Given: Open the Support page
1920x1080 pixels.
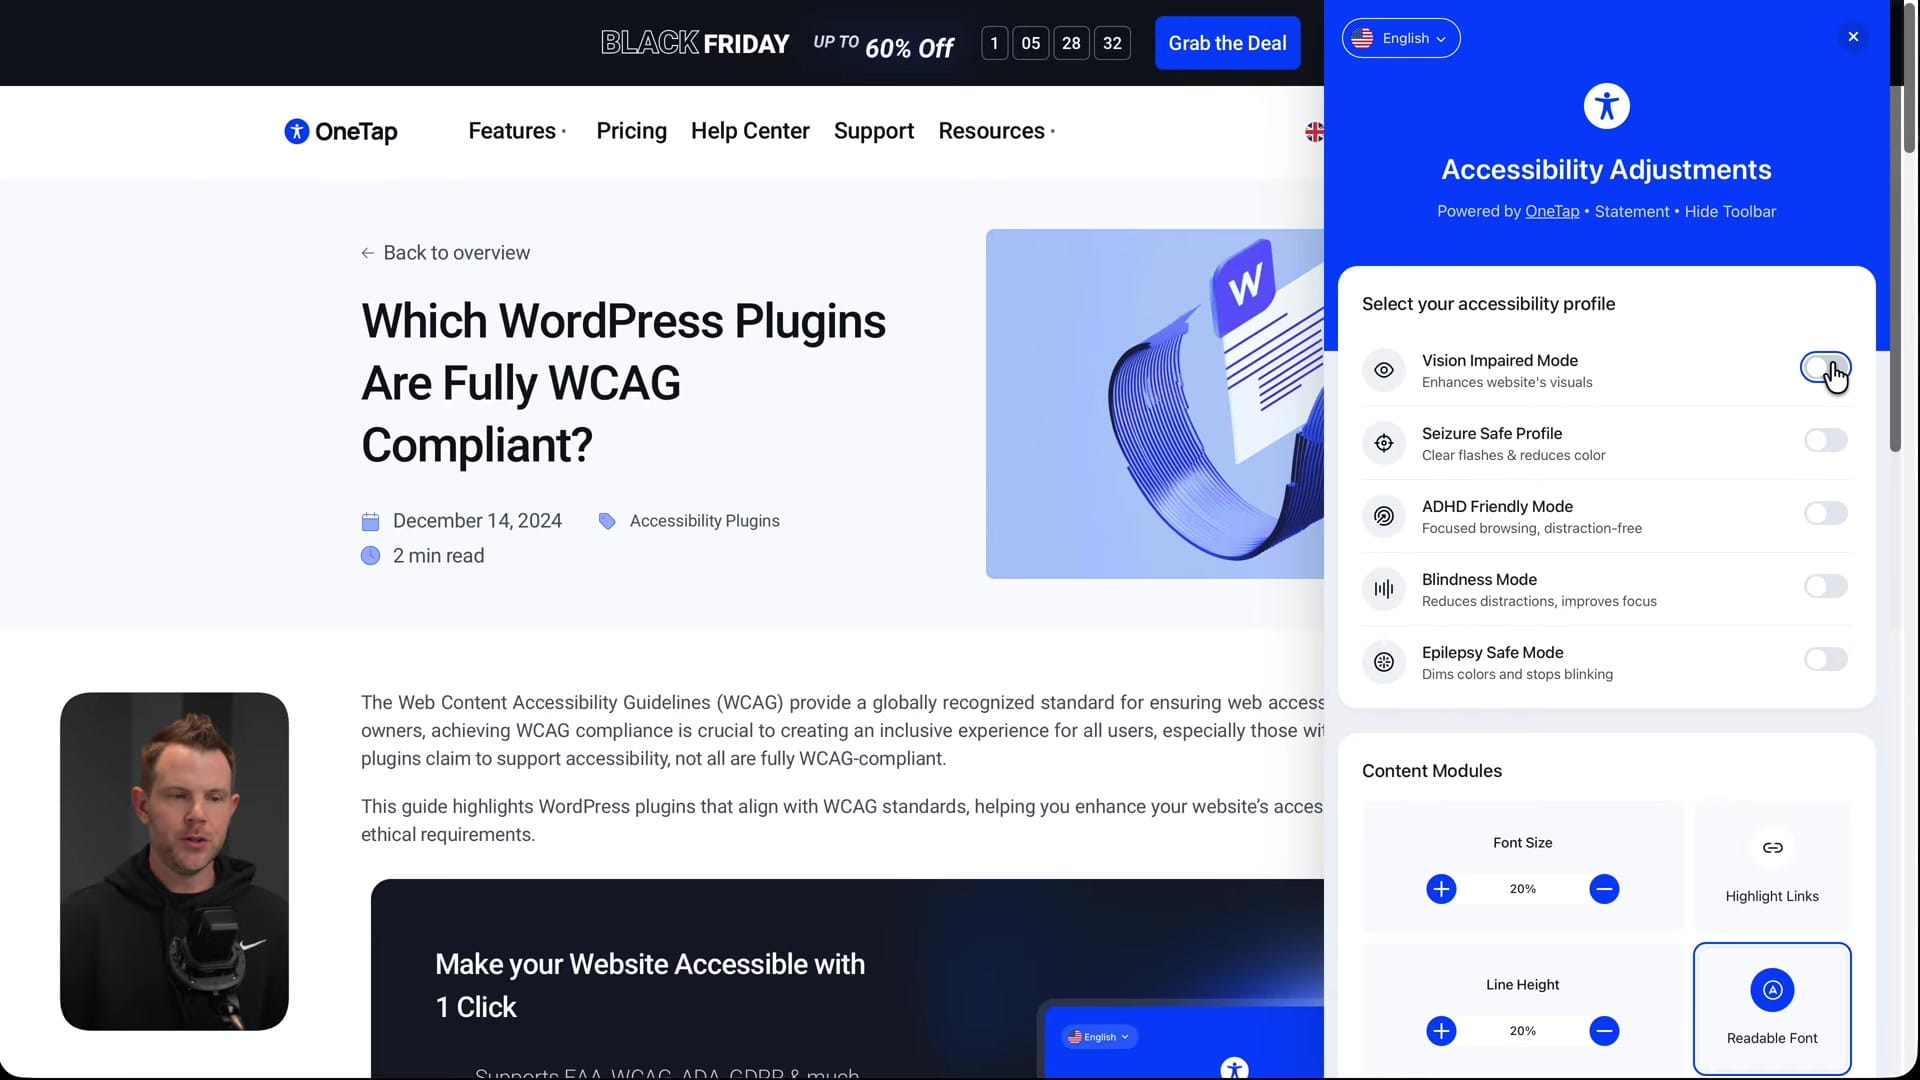Looking at the screenshot, I should pos(874,131).
